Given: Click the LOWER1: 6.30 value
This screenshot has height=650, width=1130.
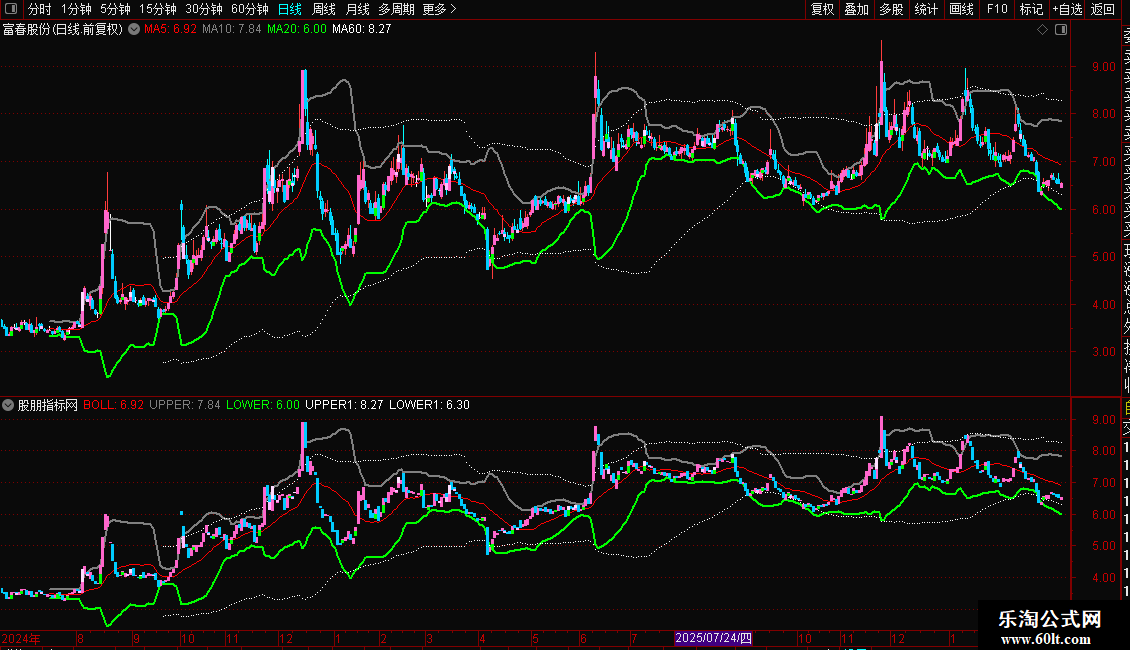Looking at the screenshot, I should pyautogui.click(x=429, y=405).
